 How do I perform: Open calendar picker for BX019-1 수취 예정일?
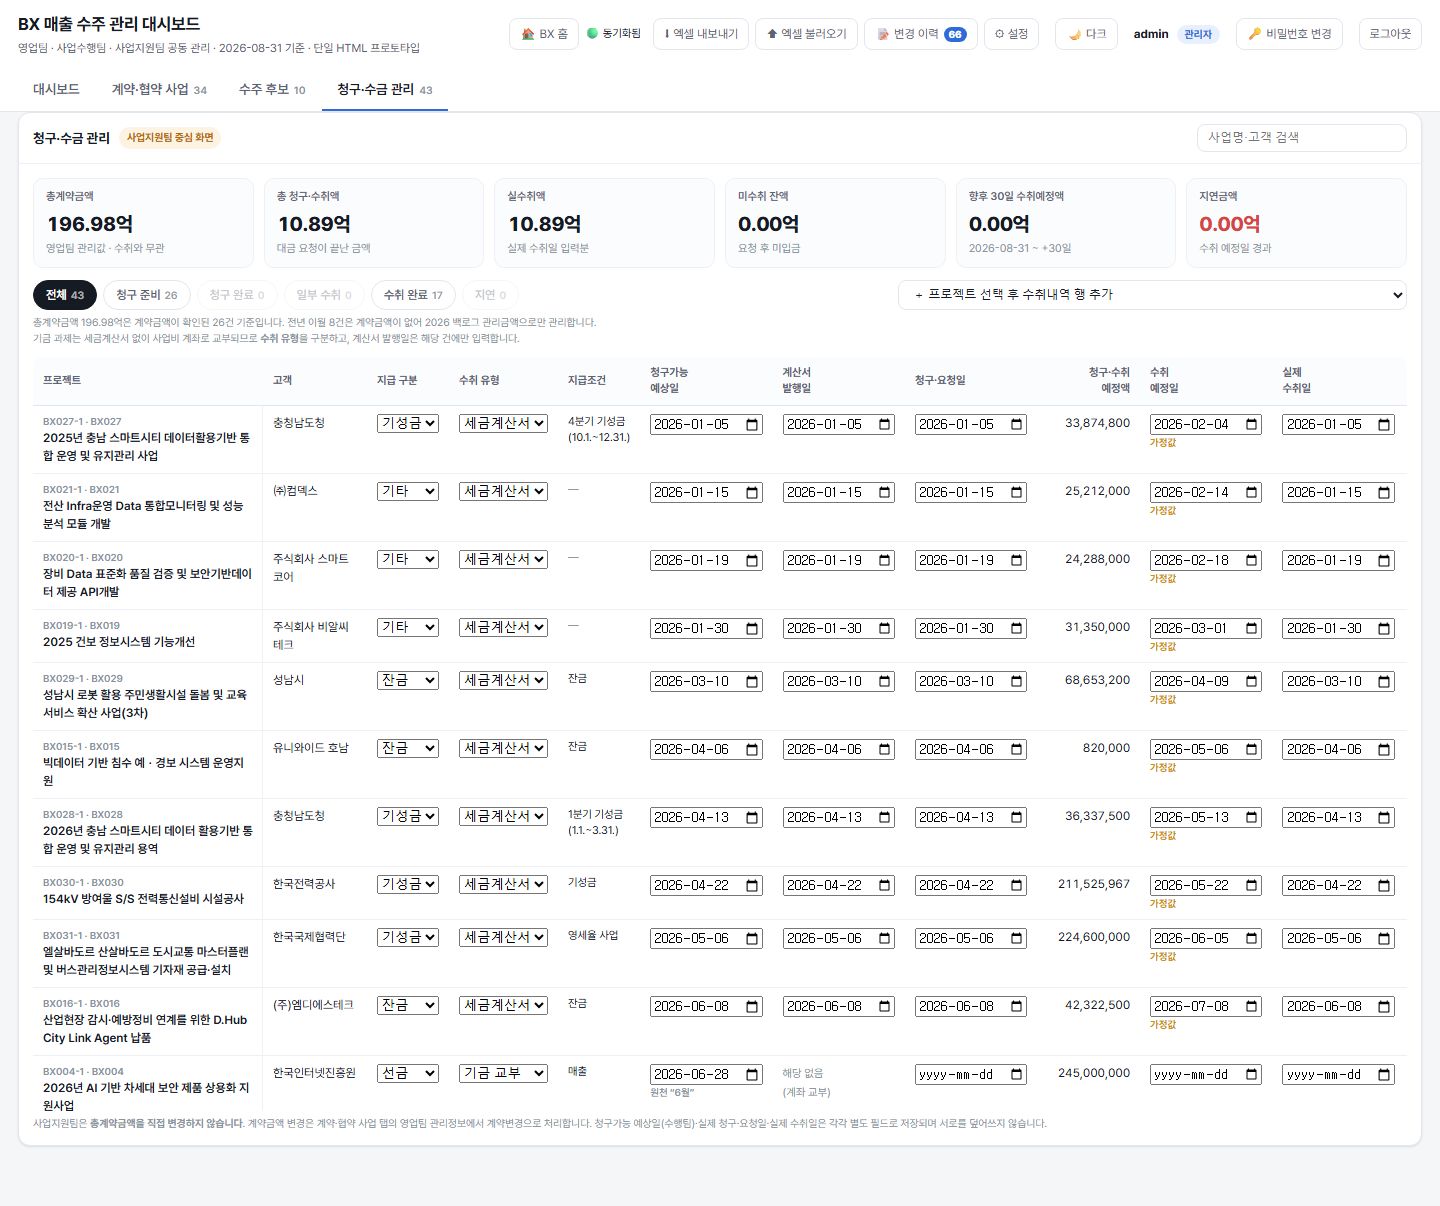pyautogui.click(x=1252, y=628)
